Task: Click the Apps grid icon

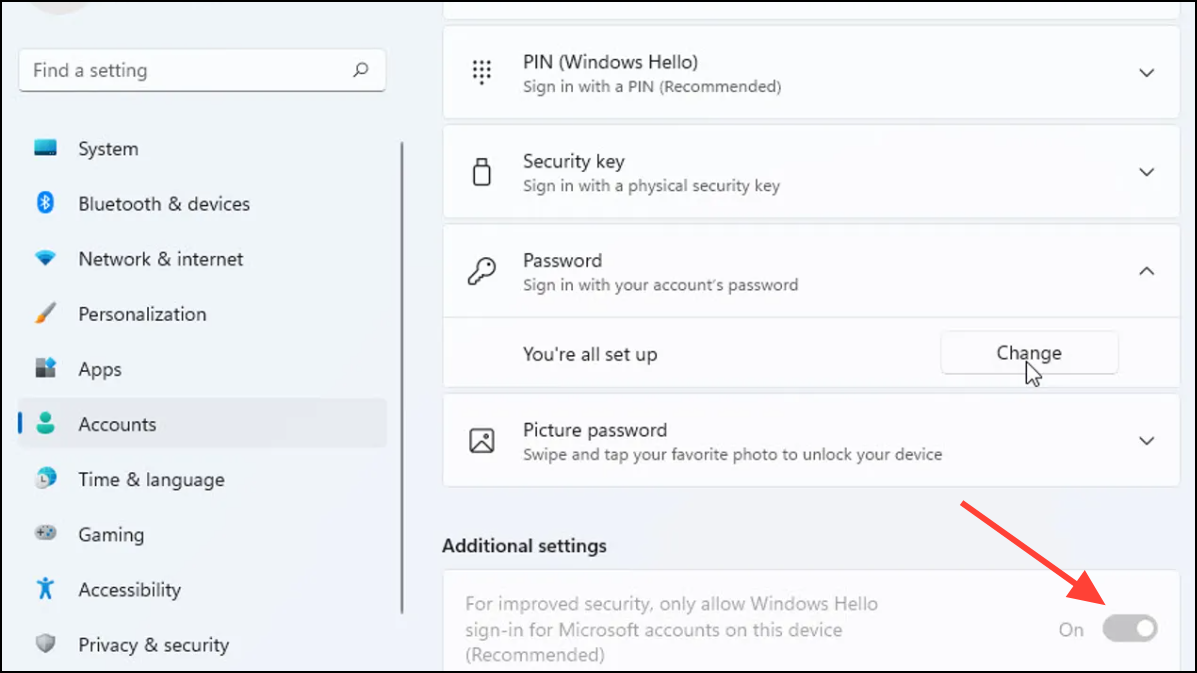Action: [46, 369]
